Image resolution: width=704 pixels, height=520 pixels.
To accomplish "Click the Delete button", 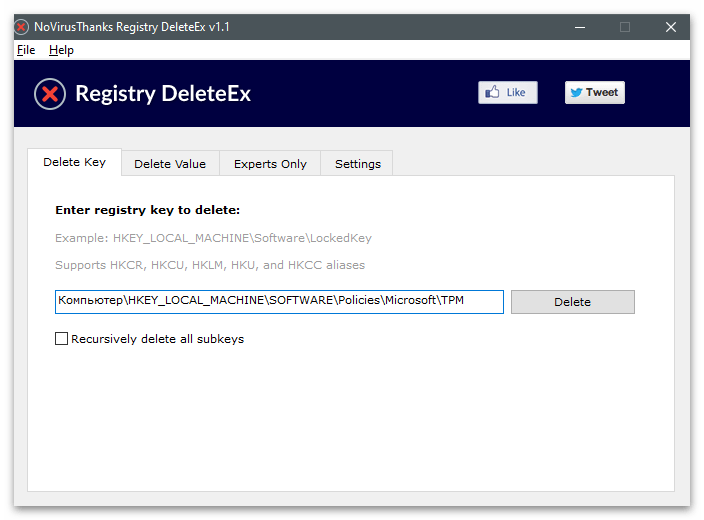I will (572, 302).
